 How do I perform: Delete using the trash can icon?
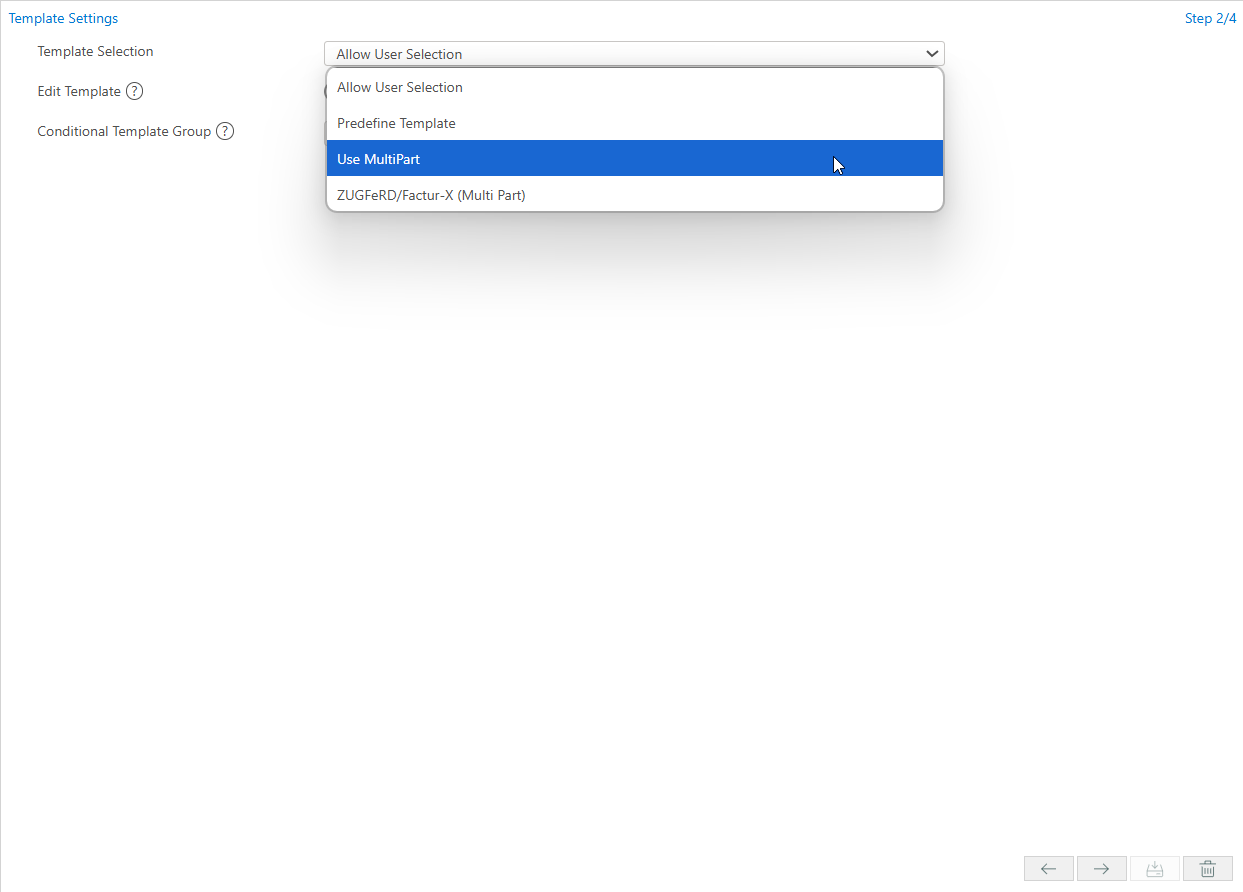1207,869
